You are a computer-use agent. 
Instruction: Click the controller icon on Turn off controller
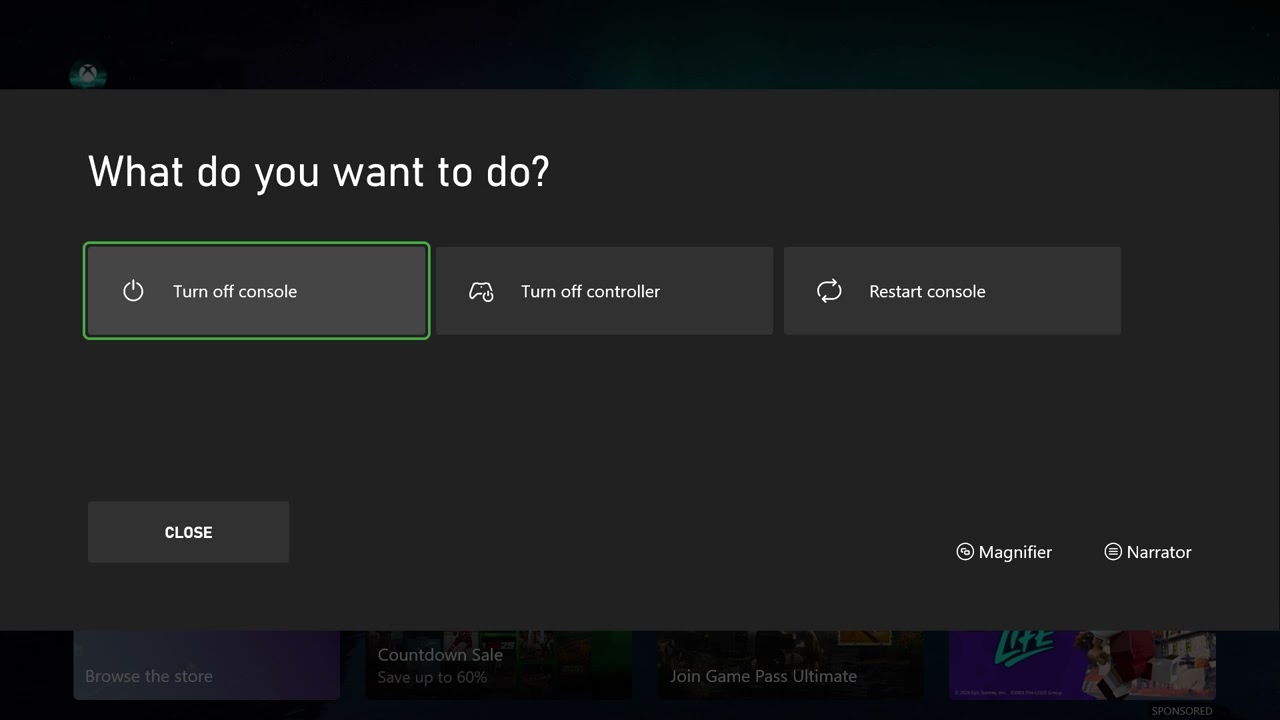pyautogui.click(x=481, y=291)
